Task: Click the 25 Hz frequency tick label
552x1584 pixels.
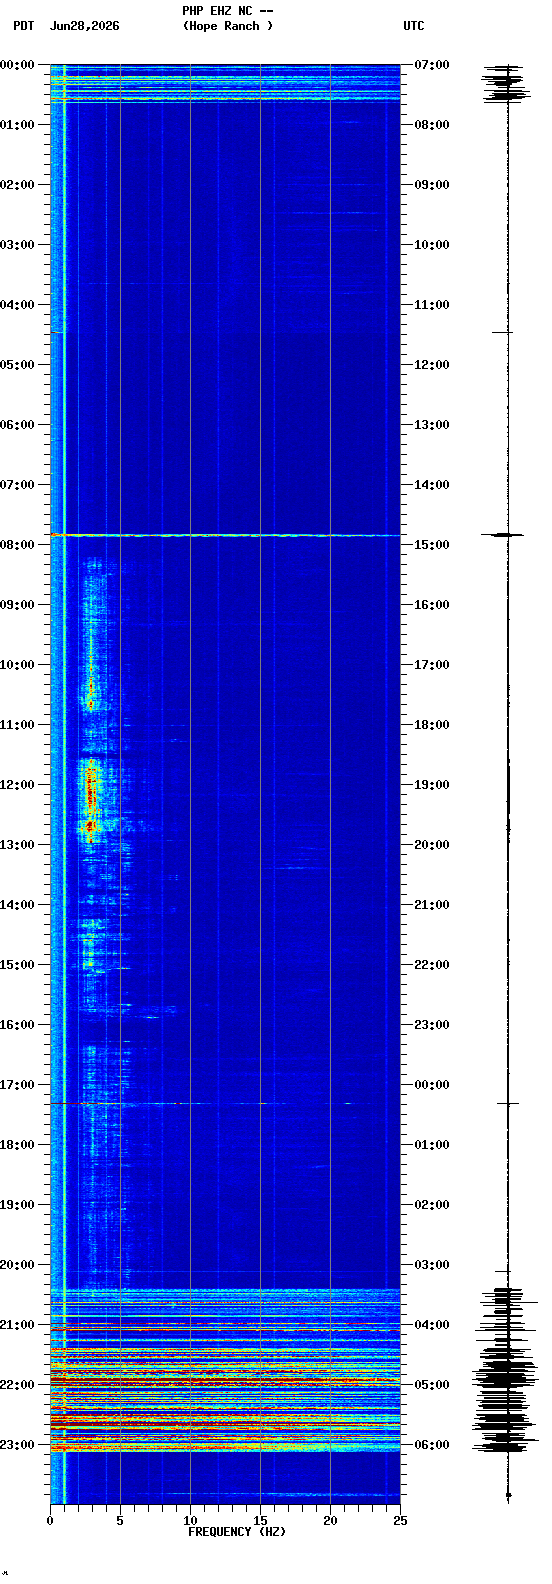Action: 400,1521
